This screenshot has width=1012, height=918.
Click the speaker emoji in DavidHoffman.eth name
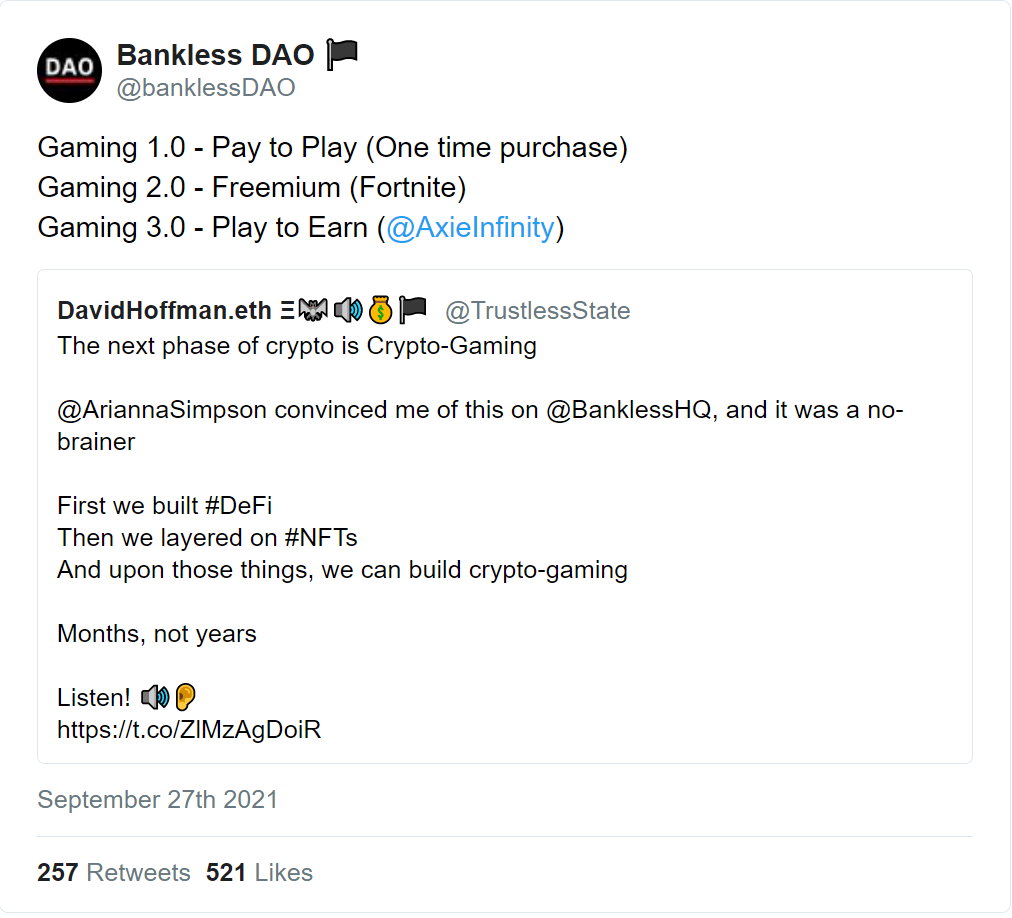click(x=349, y=311)
